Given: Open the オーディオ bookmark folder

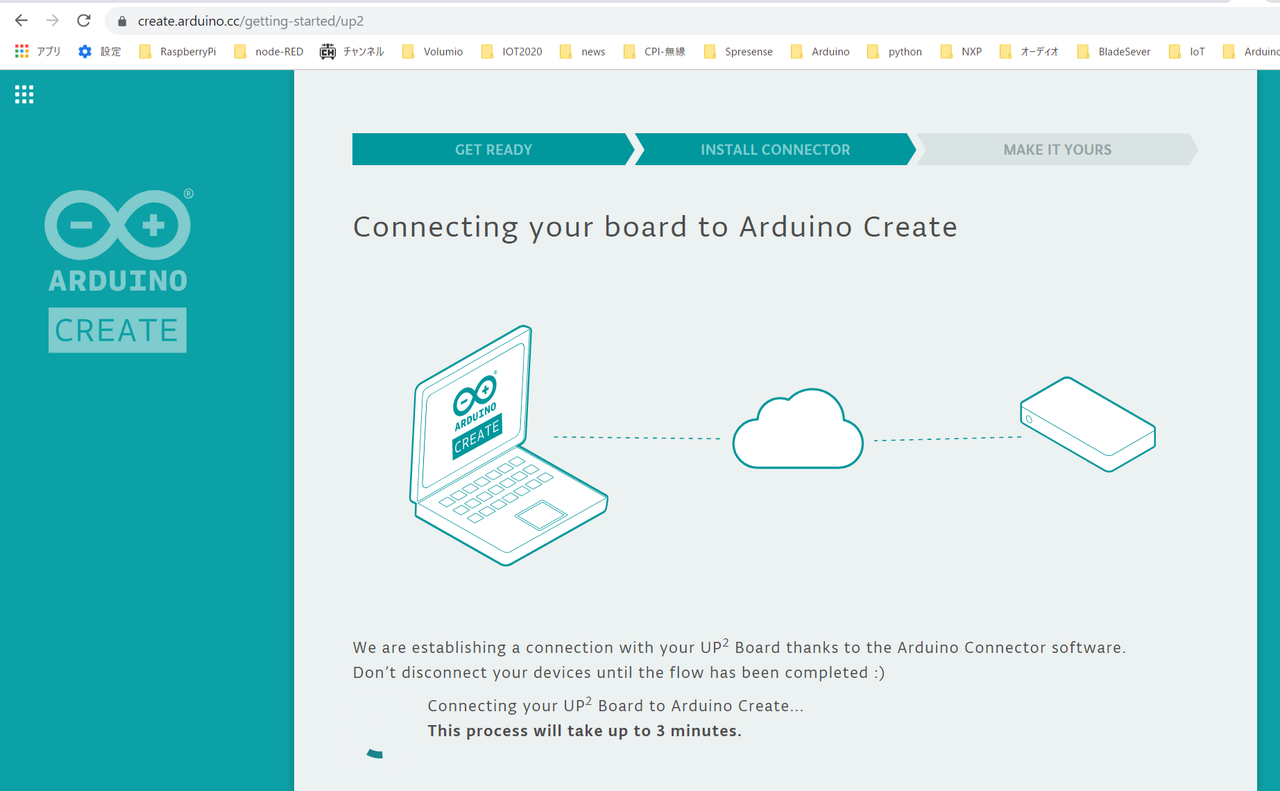Looking at the screenshot, I should point(1028,51).
